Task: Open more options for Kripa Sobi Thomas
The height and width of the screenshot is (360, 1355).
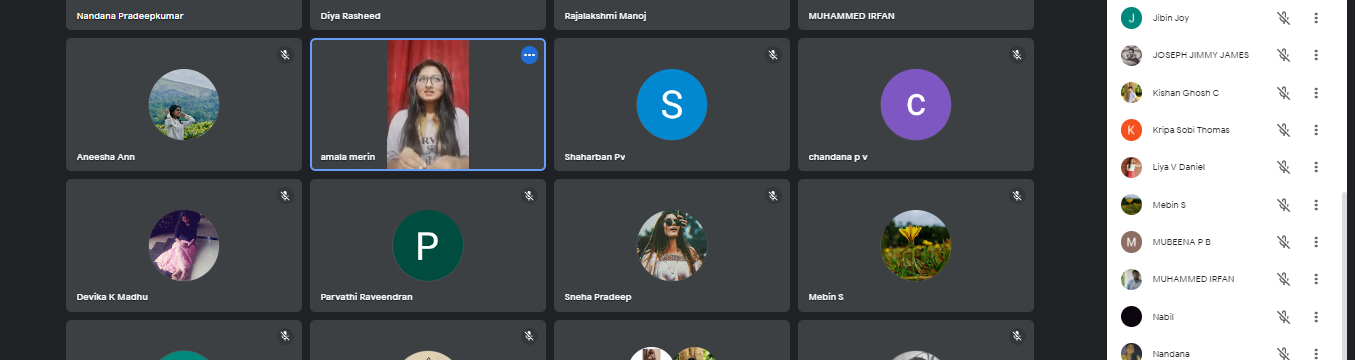Action: pos(1316,130)
